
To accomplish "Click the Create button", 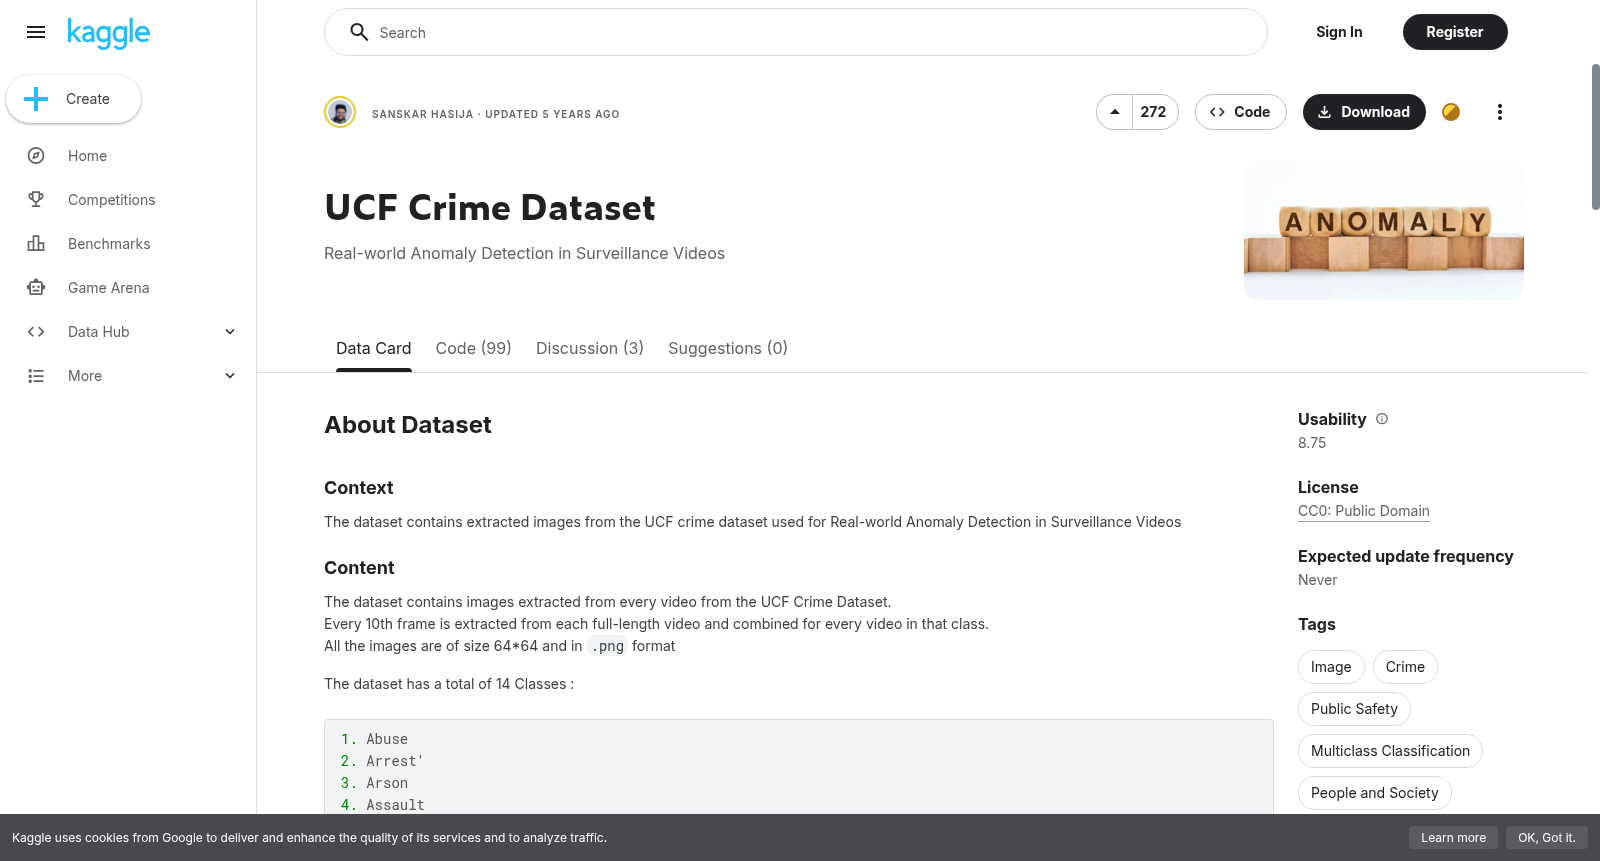I will (74, 99).
